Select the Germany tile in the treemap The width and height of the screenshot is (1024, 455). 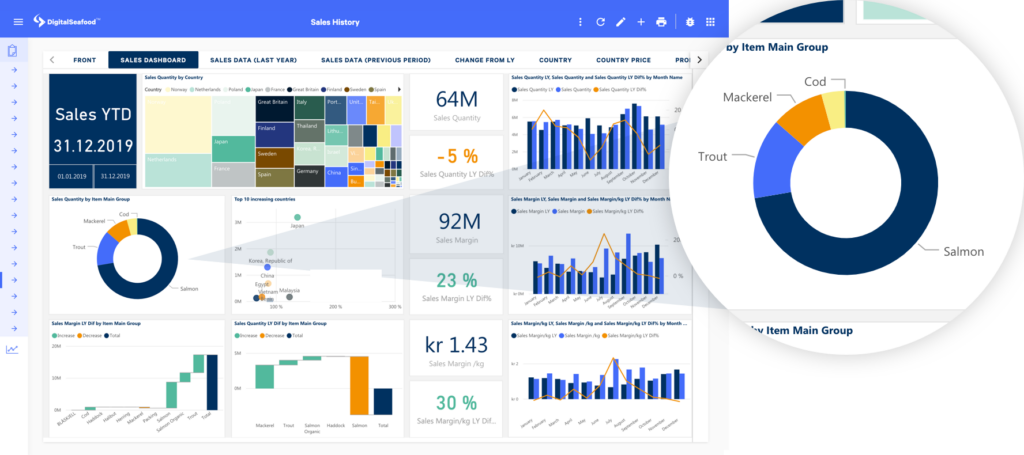coord(310,177)
